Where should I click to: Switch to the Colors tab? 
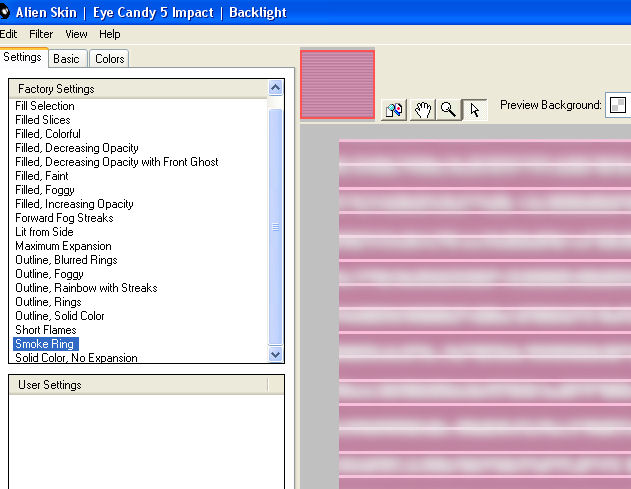click(109, 59)
